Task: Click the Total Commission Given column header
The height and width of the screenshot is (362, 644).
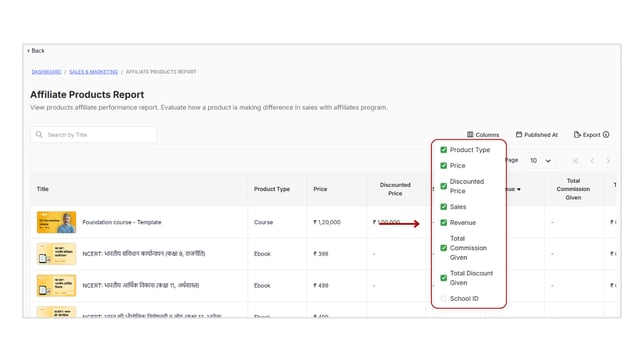Action: (573, 189)
